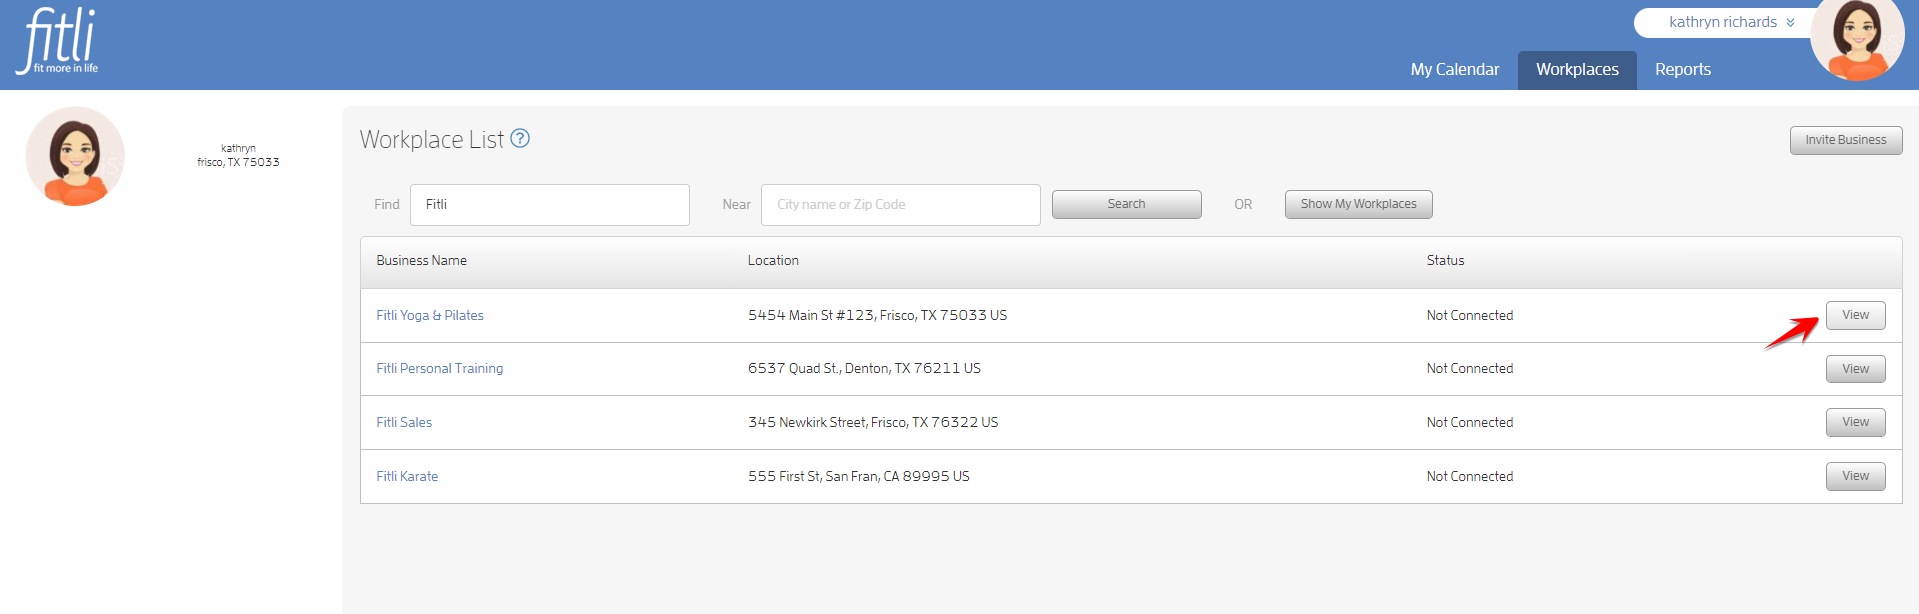Image resolution: width=1919 pixels, height=614 pixels.
Task: View the Fitli Personal Training workplace
Action: 1856,369
